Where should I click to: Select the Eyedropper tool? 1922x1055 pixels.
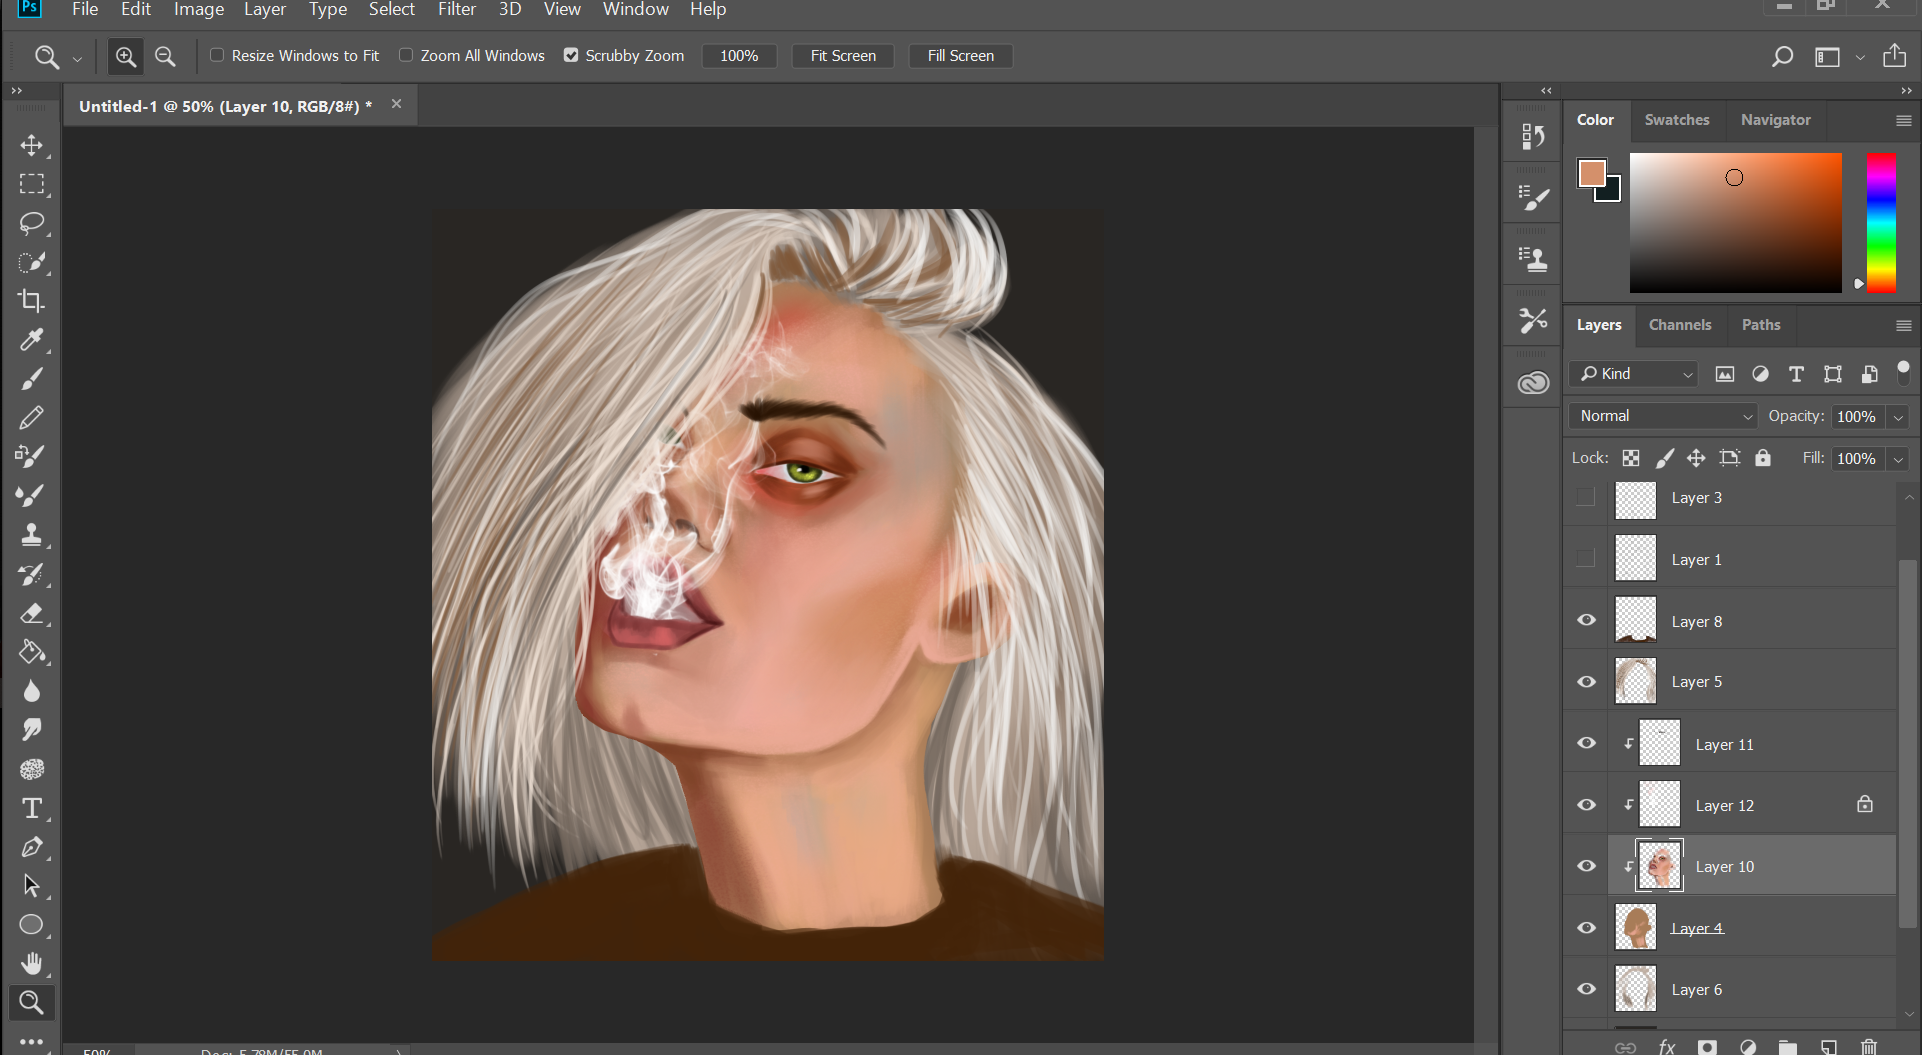point(32,340)
